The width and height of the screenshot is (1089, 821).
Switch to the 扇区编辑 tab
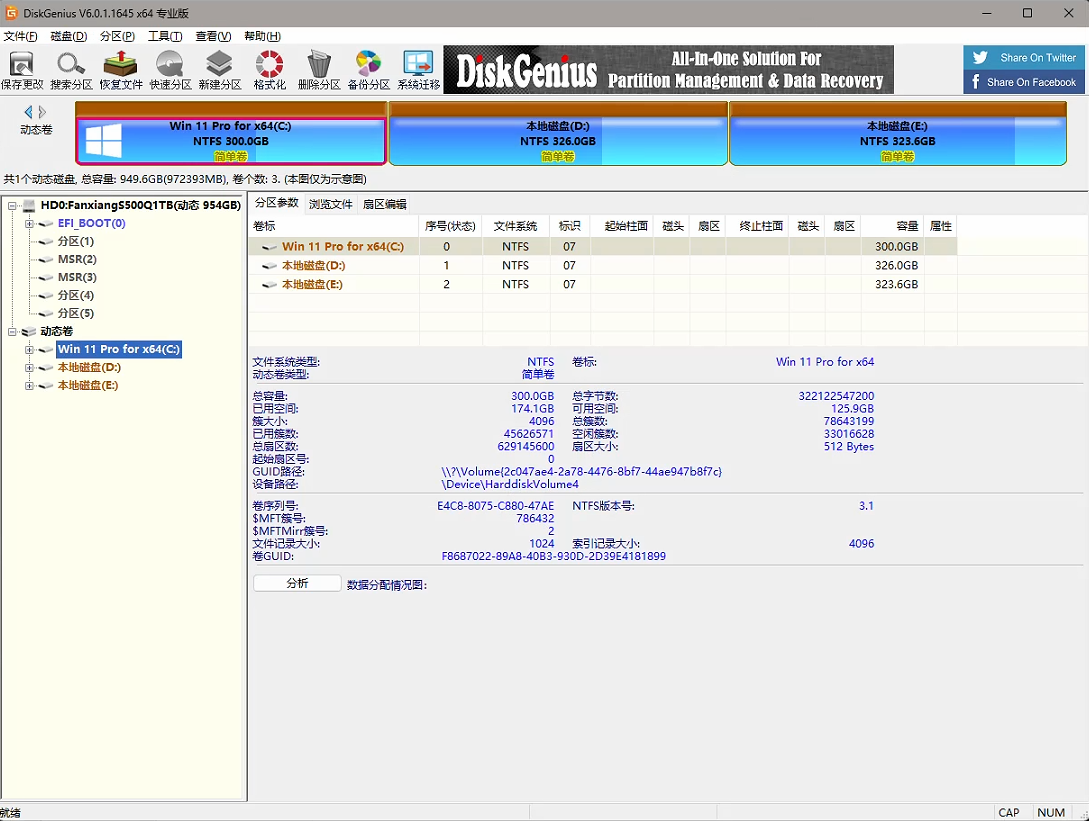pos(385,204)
